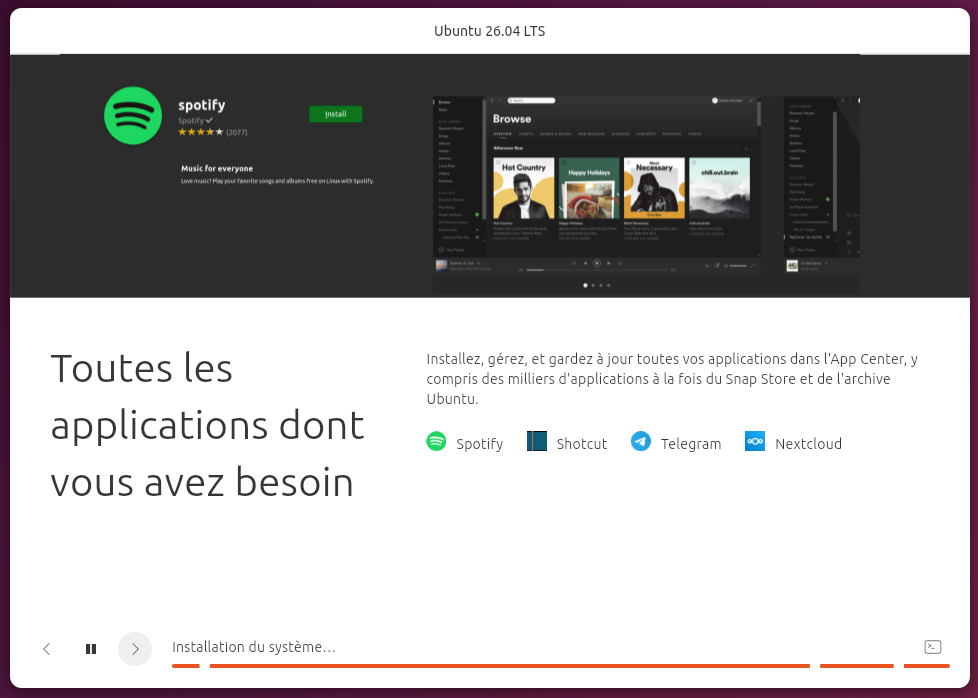The image size is (978, 698).
Task: Click the large Spotify logo in banner
Action: pyautogui.click(x=133, y=115)
